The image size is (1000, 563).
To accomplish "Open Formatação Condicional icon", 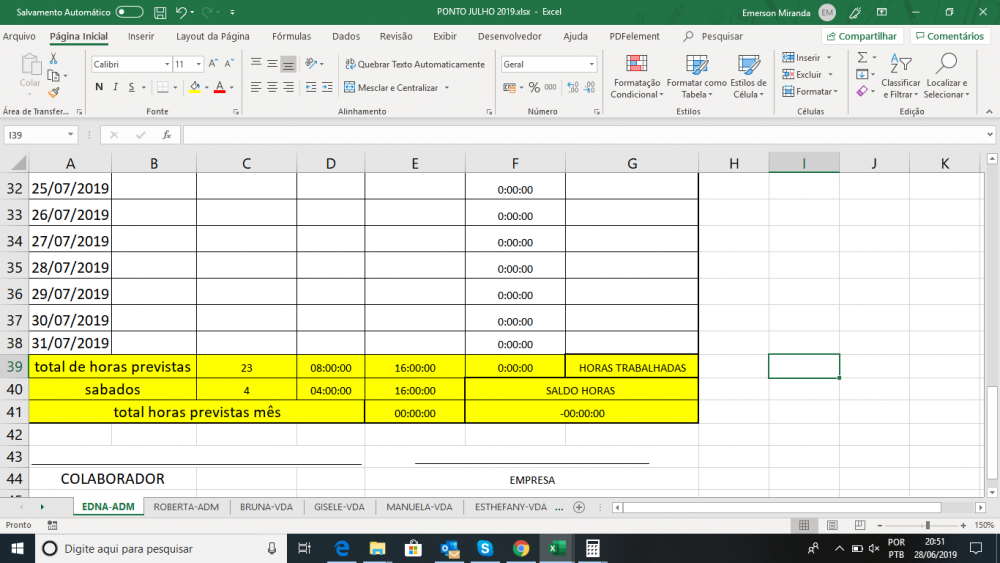I will pyautogui.click(x=636, y=76).
